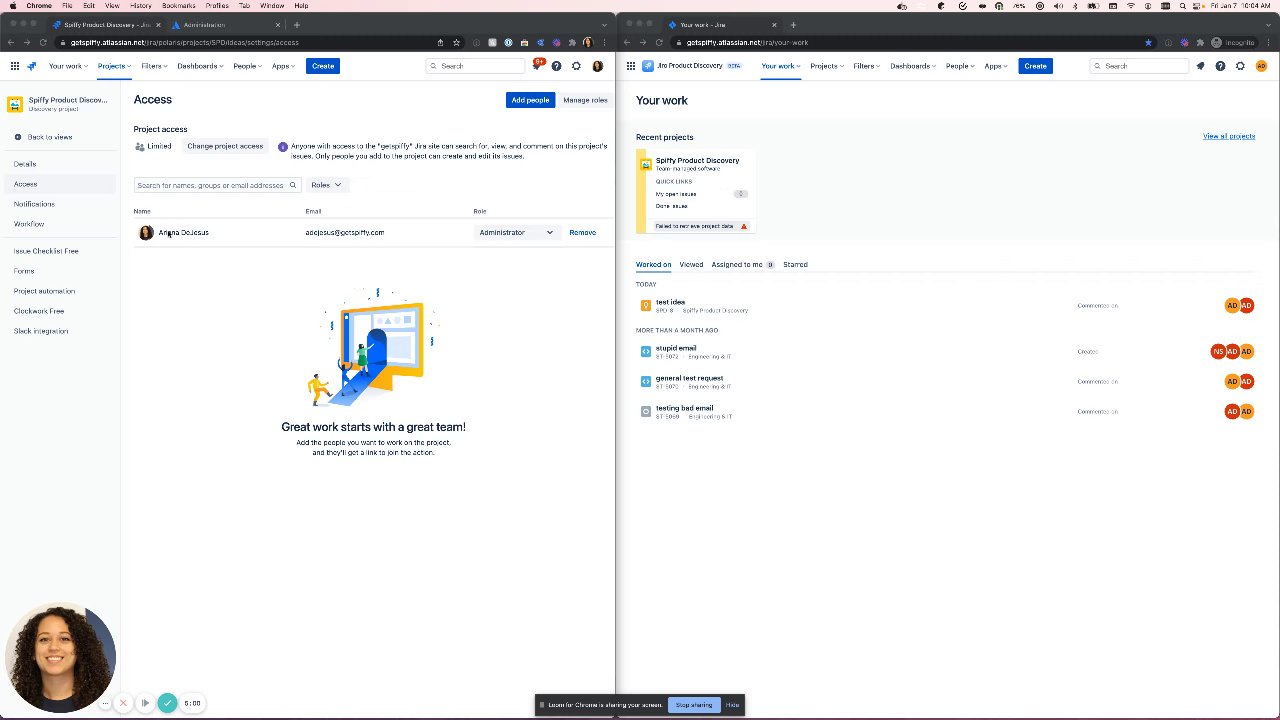1280x720 pixels.
Task: Open test idea issue in Worked on
Action: (x=670, y=302)
